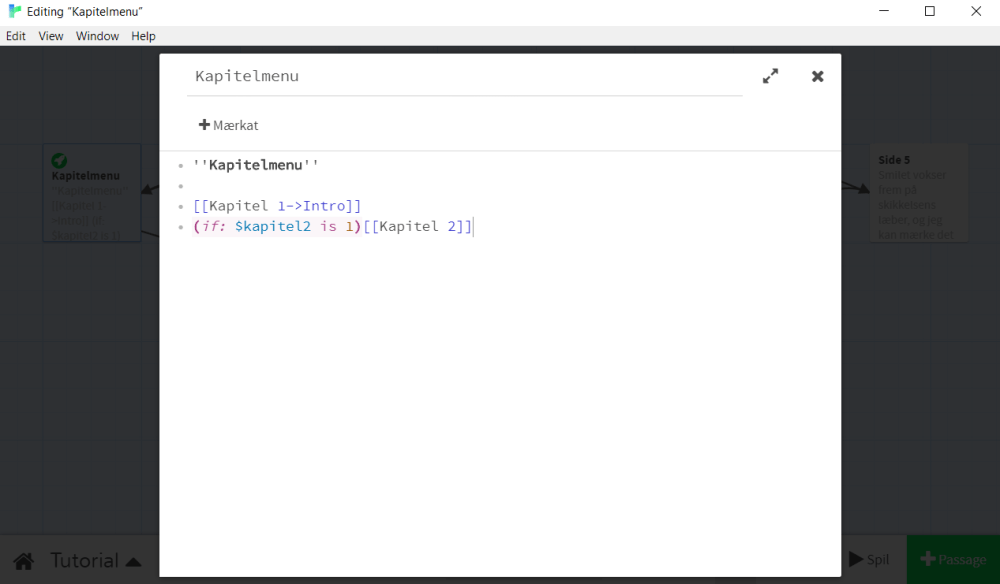Click the fullscreen expand arrows in the editor
This screenshot has height=584, width=1000.
770,75
